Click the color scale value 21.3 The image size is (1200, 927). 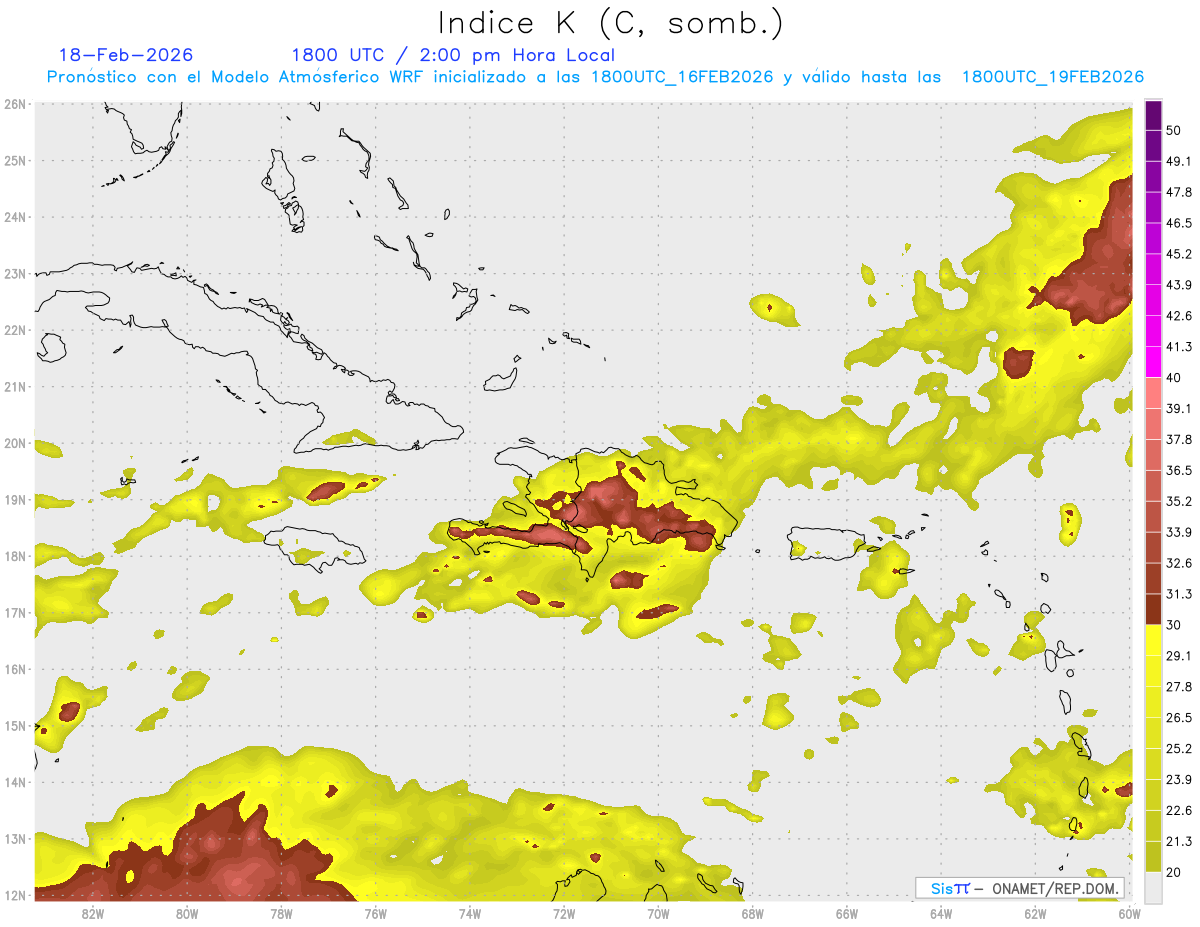1178,842
